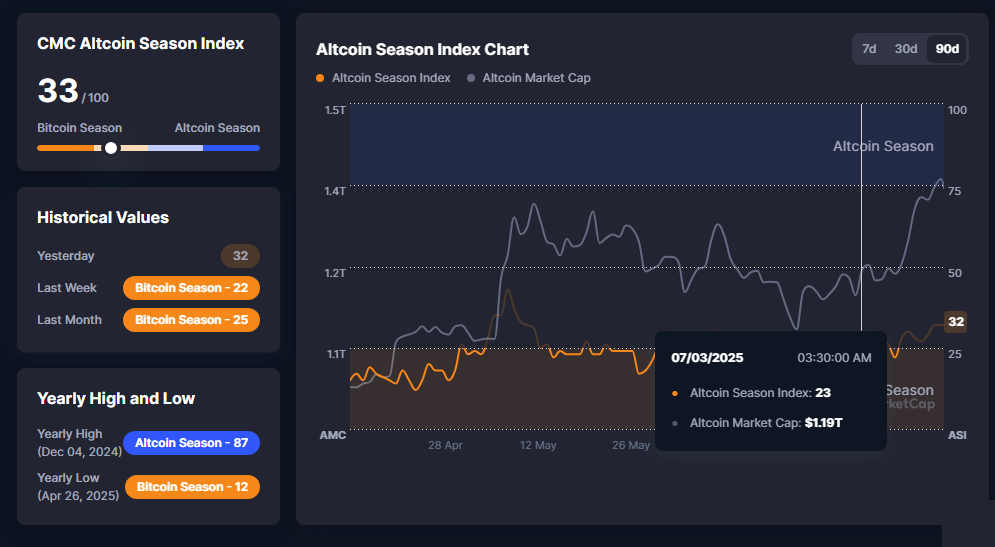This screenshot has height=547, width=995.
Task: Click the orange Altcoin Season Index legend dot
Action: pyautogui.click(x=320, y=78)
